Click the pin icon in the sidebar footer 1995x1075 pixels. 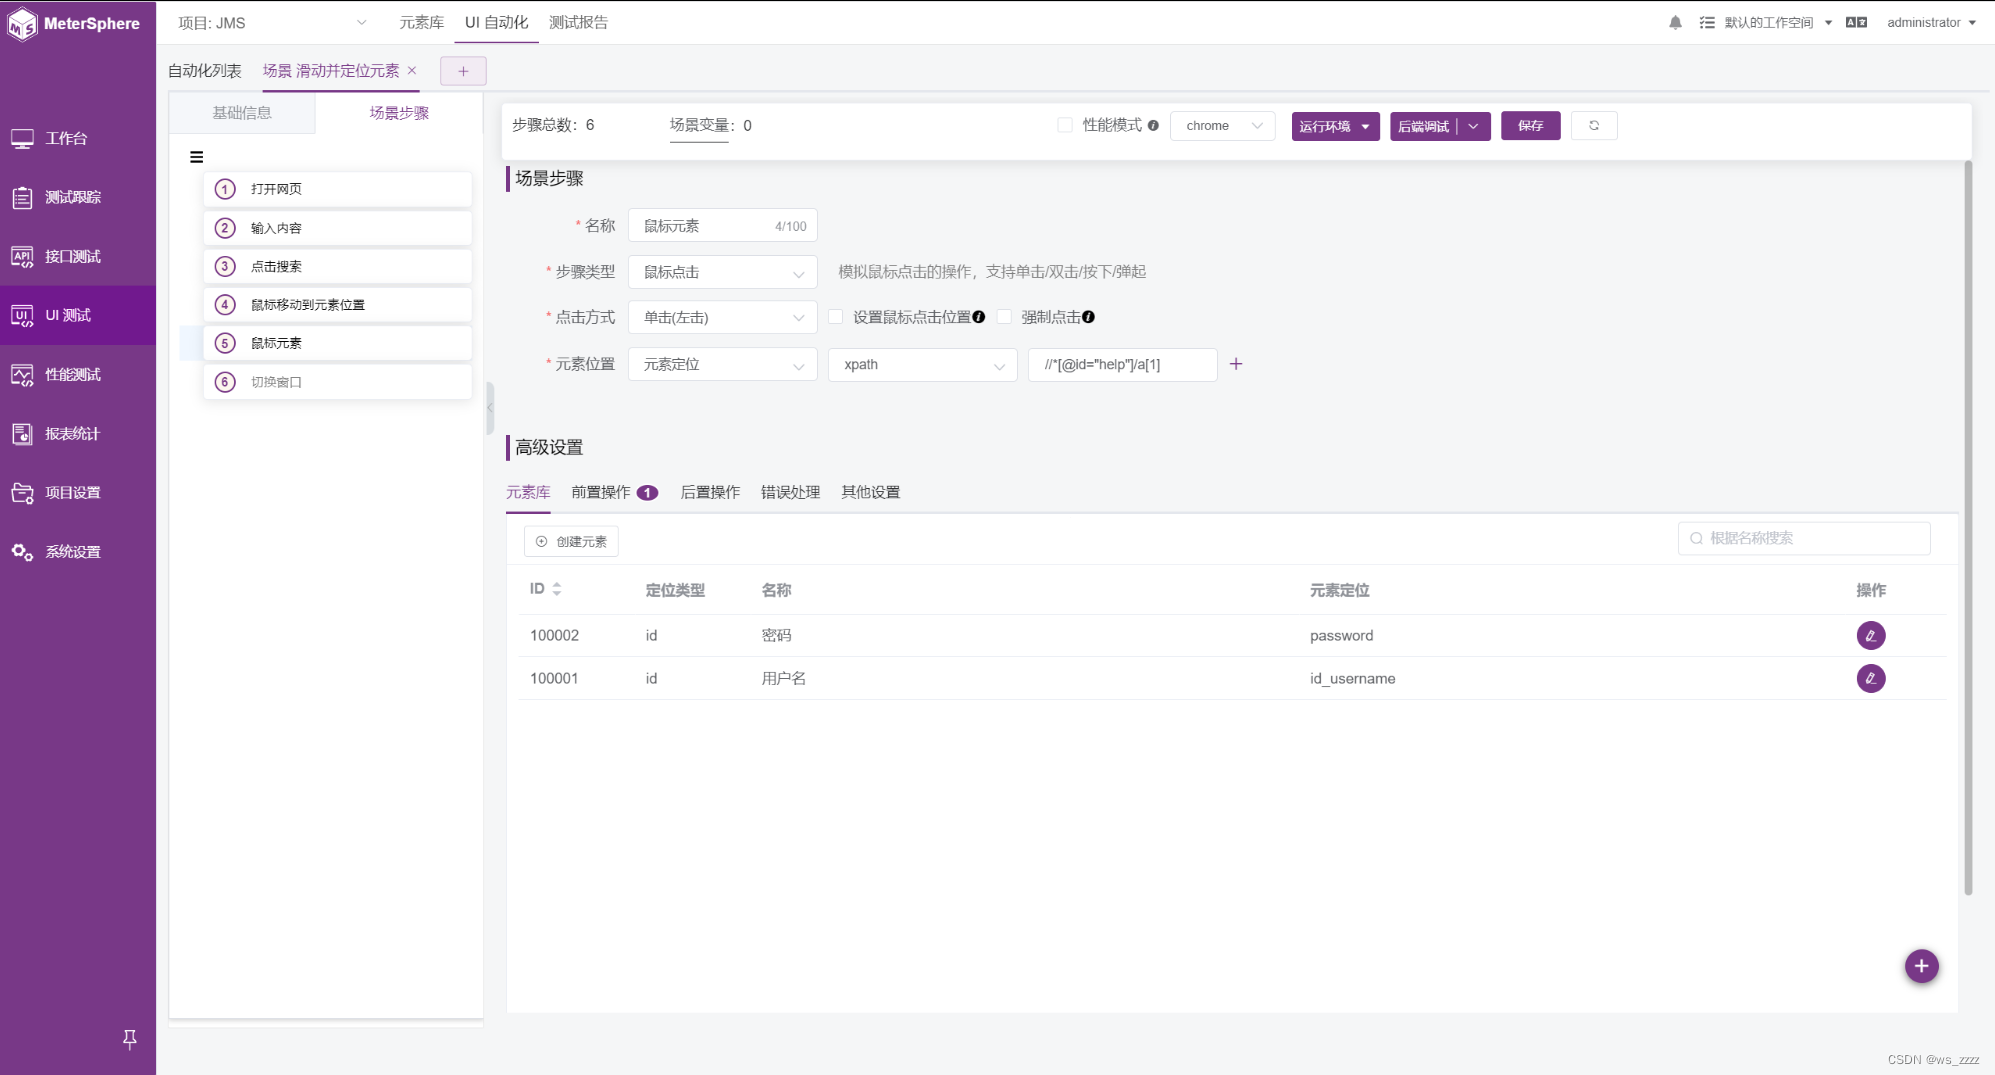(x=130, y=1039)
